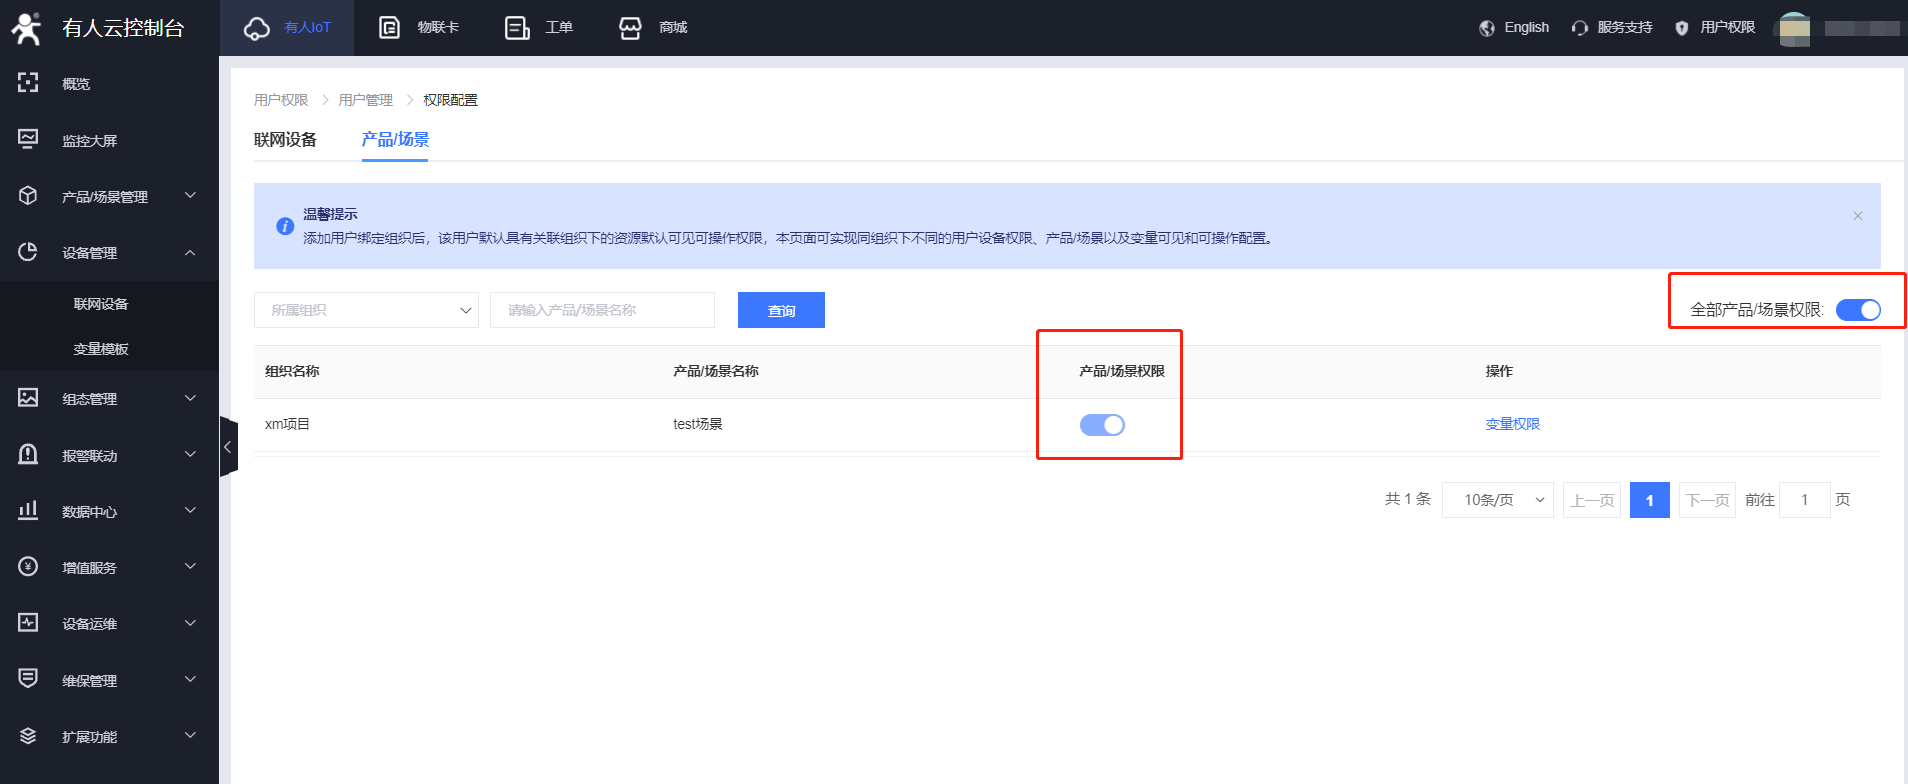This screenshot has height=784, width=1908.
Task: Click the 扩展功能 layers icon
Action: (x=28, y=736)
